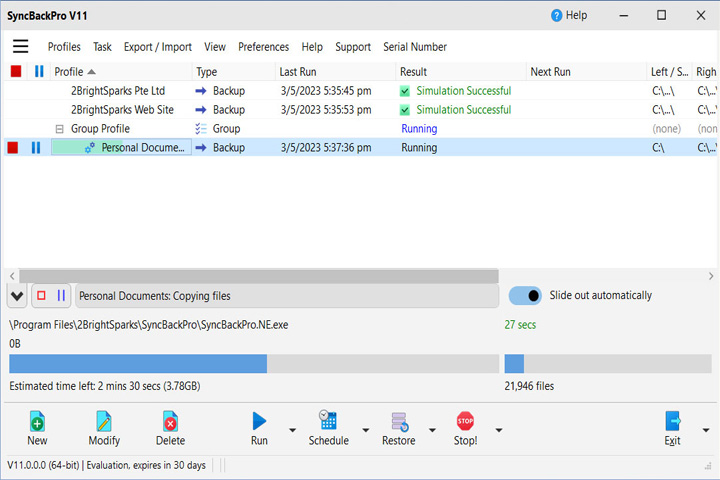Open the View menu
This screenshot has height=480, width=720.
point(215,47)
